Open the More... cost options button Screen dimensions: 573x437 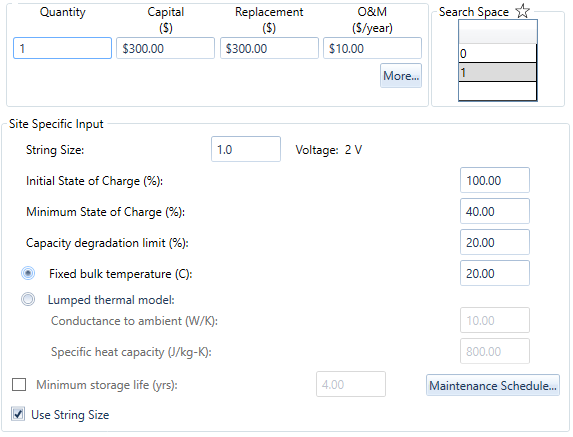click(401, 76)
